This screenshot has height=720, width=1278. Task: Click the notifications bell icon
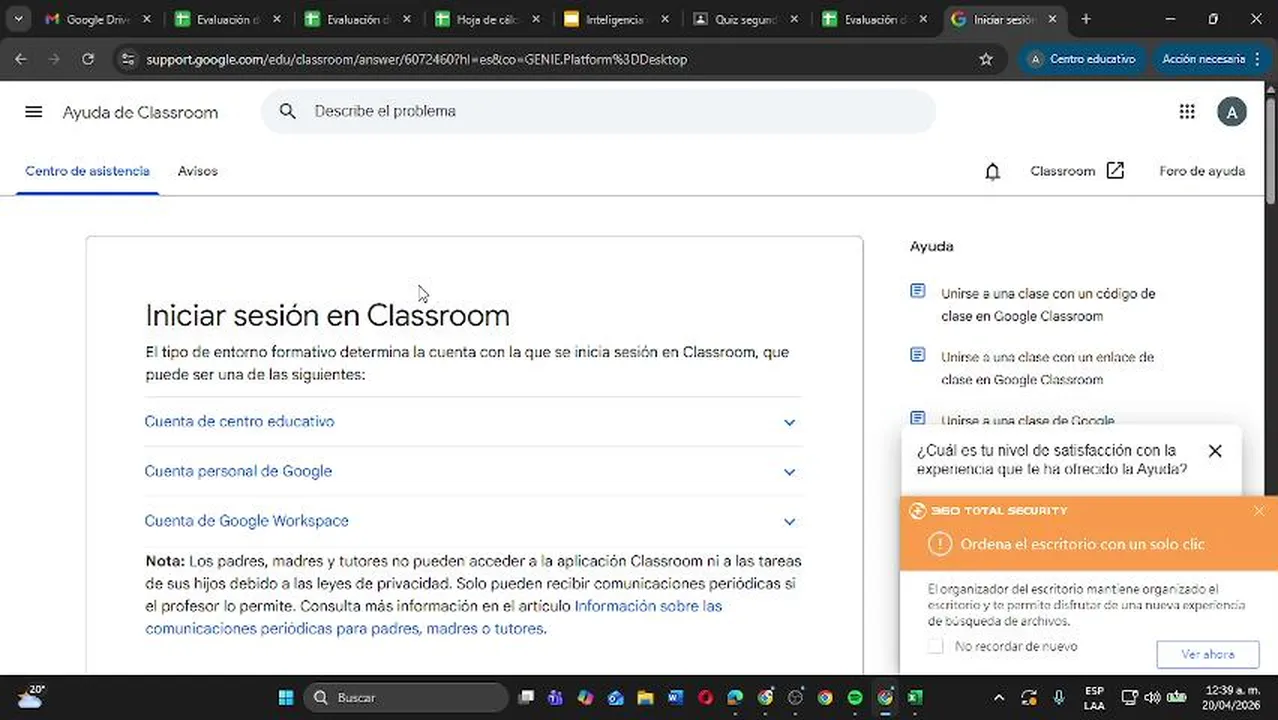pyautogui.click(x=992, y=171)
